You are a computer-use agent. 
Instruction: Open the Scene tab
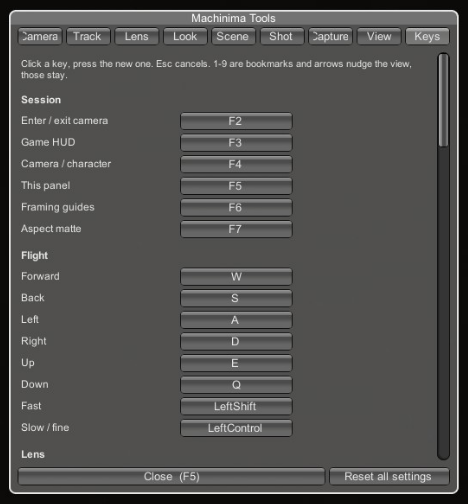[x=234, y=36]
